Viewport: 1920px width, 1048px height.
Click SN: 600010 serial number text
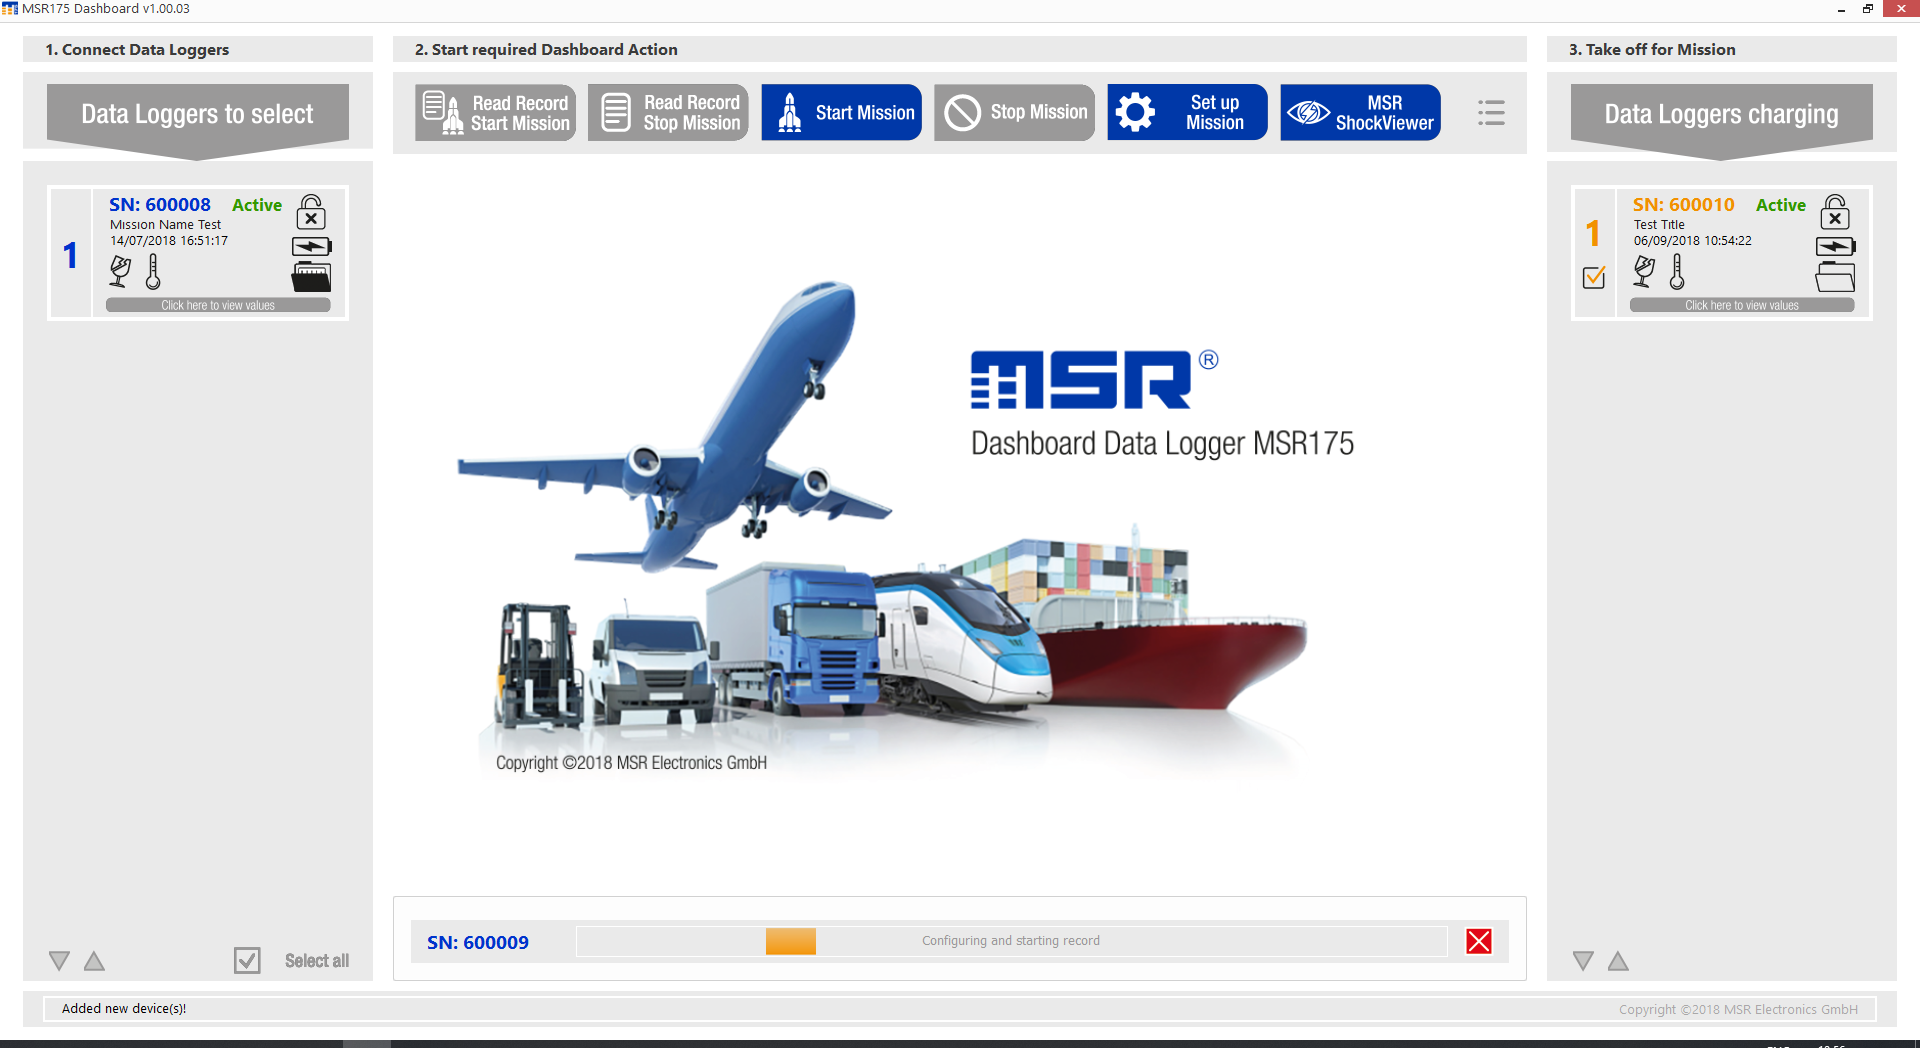(1684, 204)
